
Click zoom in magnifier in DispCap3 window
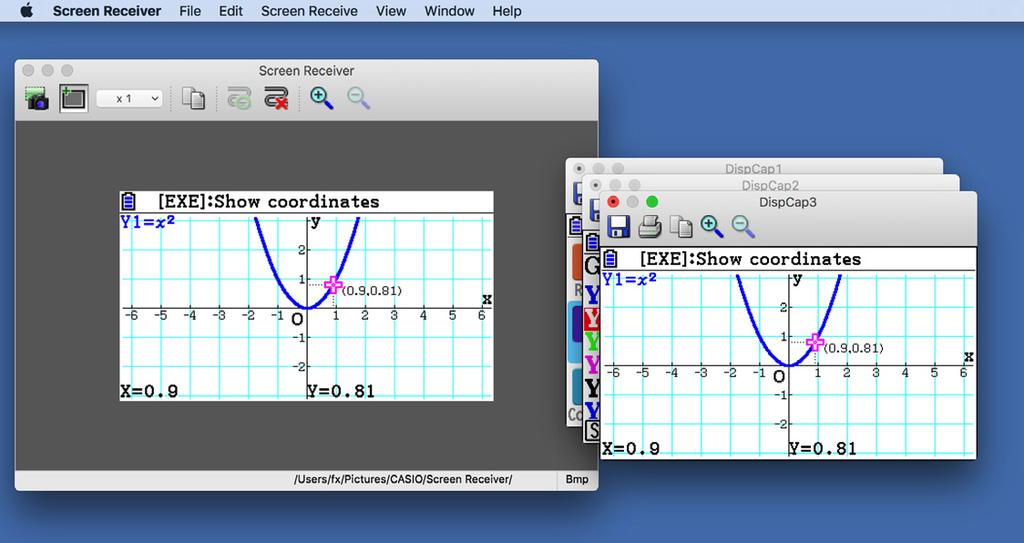(712, 227)
